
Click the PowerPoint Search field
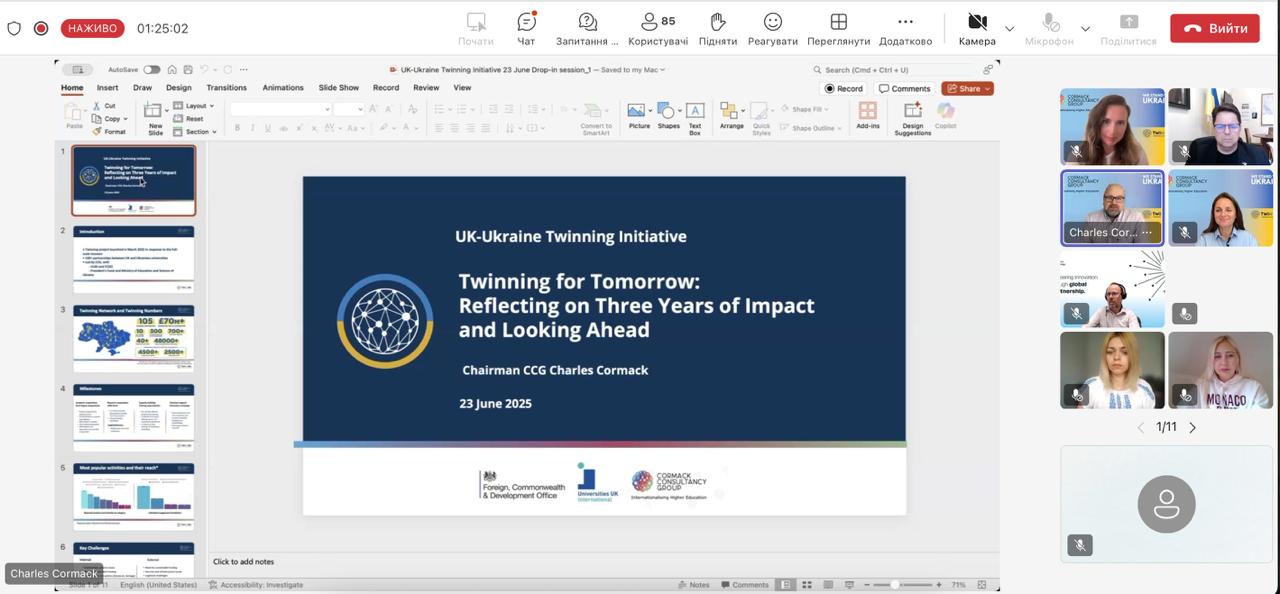coord(896,70)
